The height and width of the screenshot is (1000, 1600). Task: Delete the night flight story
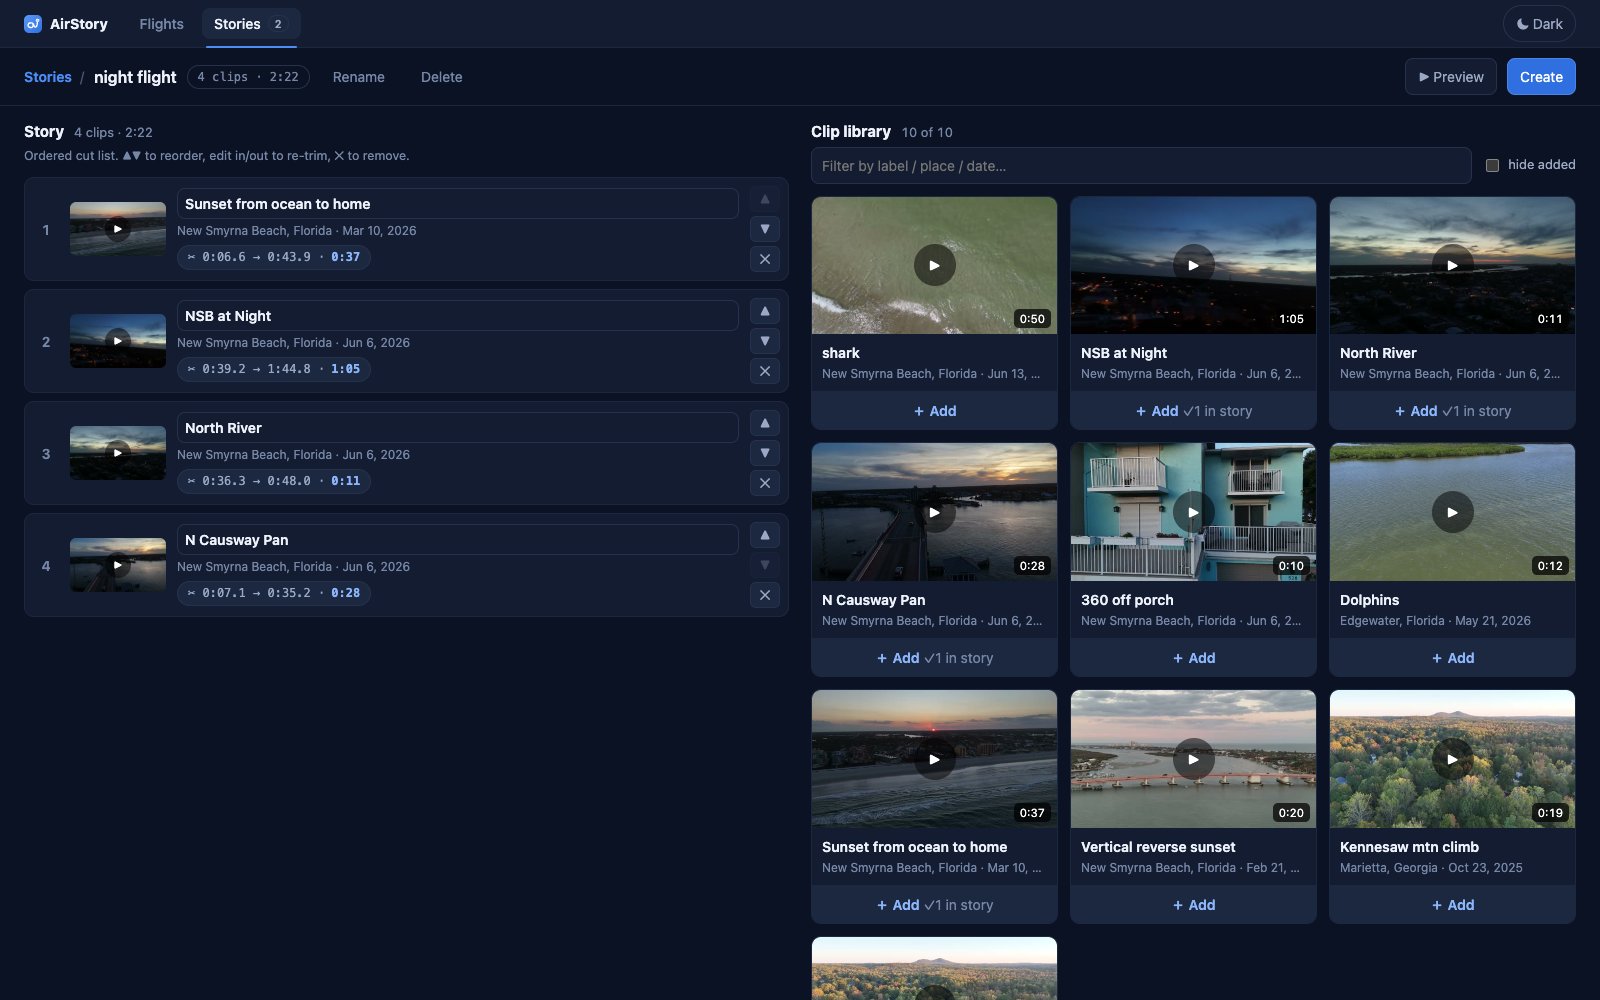tap(441, 77)
